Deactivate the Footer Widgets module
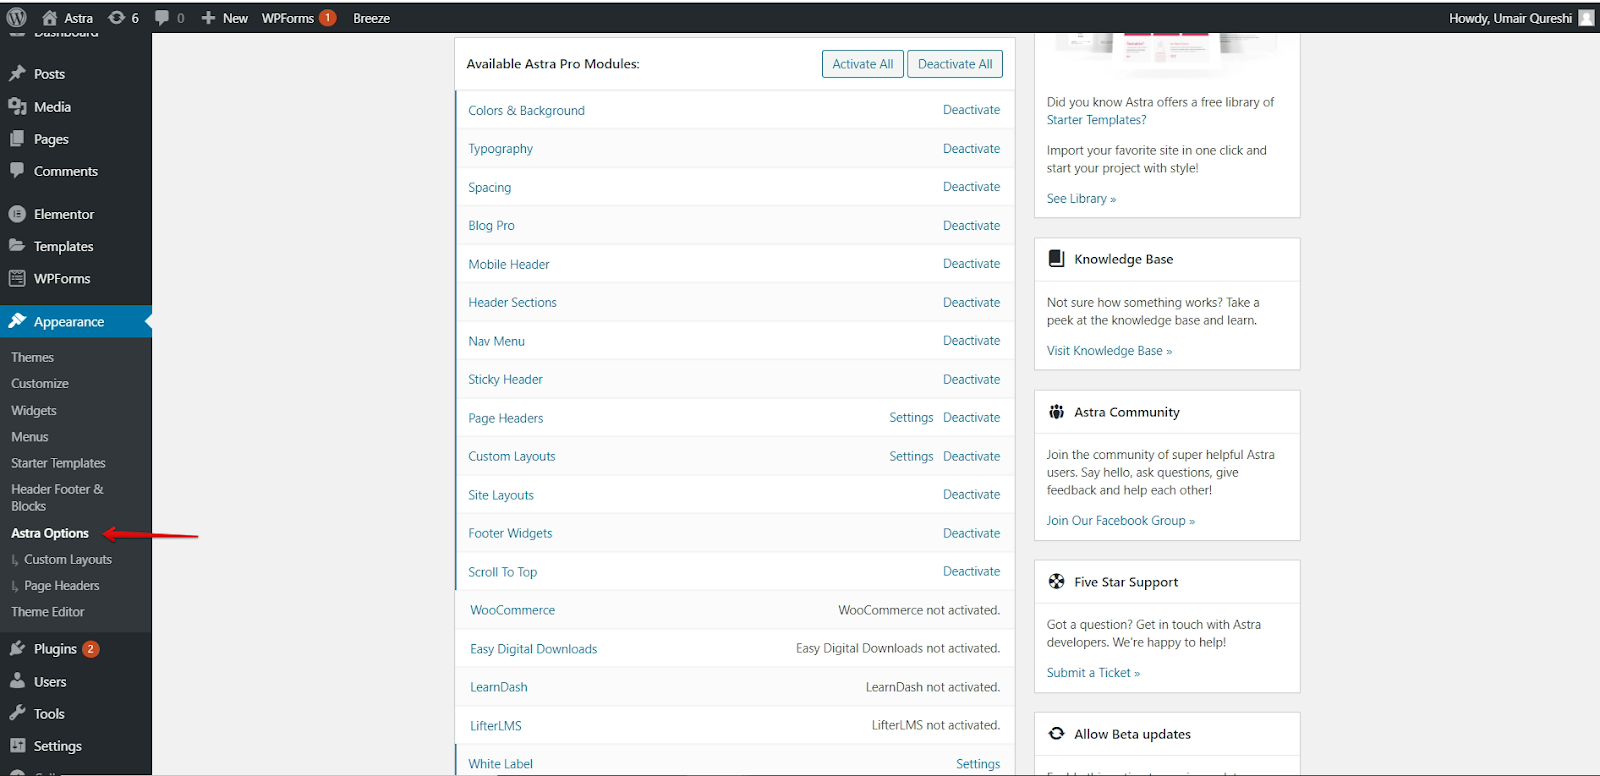 click(x=971, y=533)
